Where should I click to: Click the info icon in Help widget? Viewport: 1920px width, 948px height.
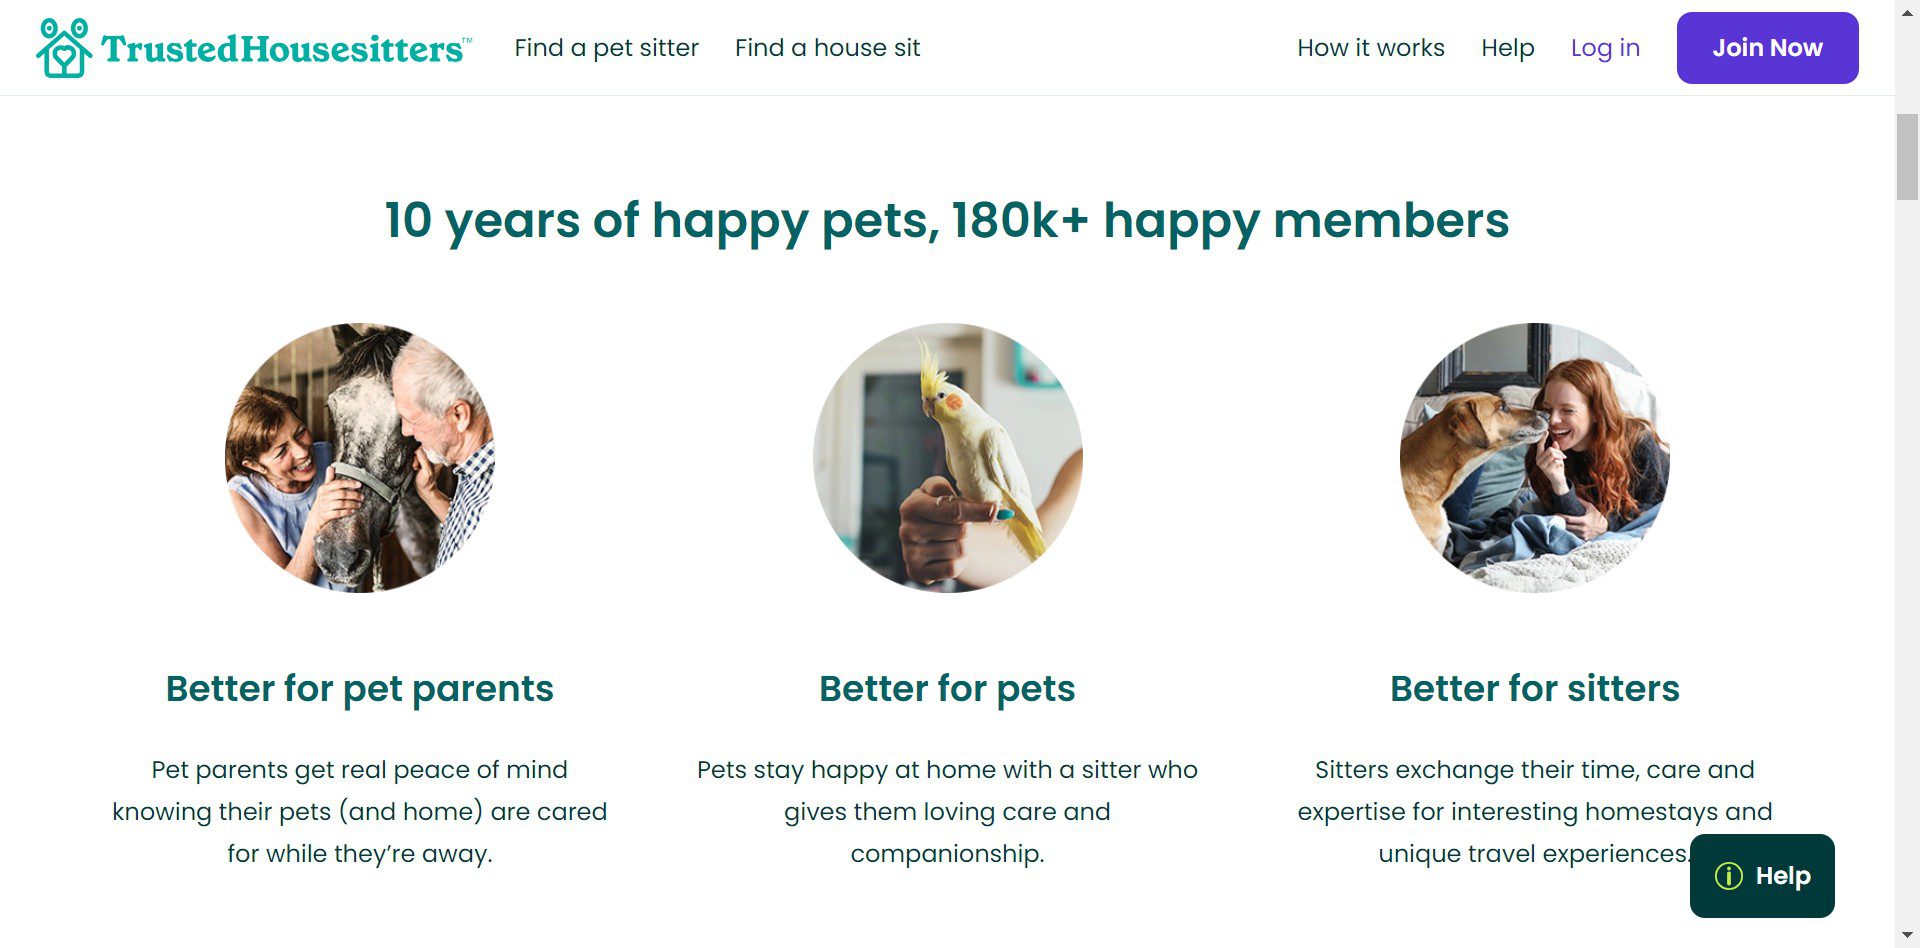point(1728,876)
